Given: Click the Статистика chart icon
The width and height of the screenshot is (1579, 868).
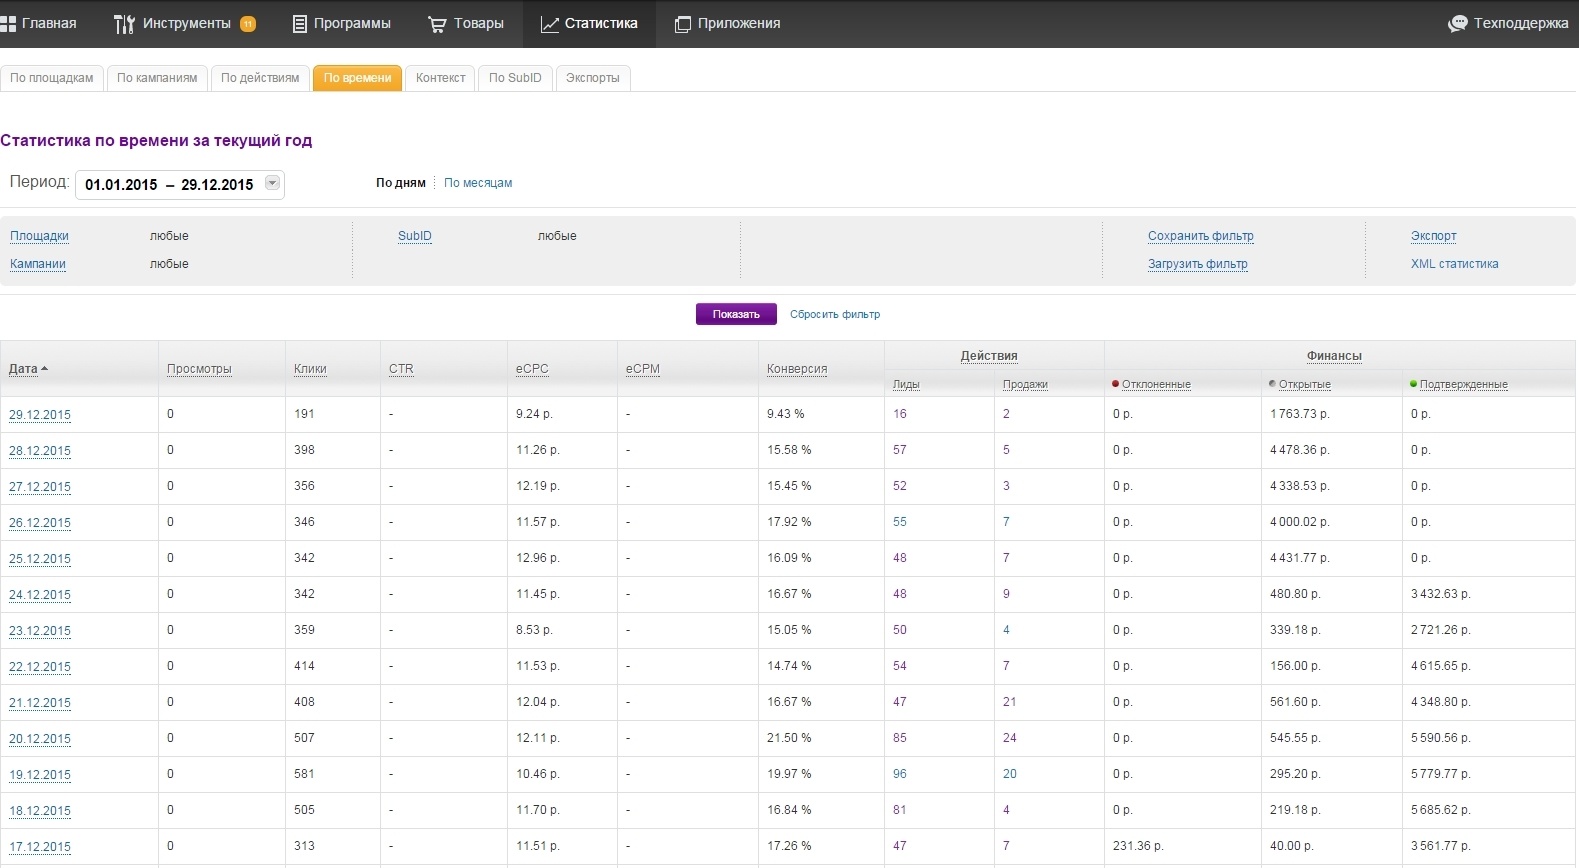Looking at the screenshot, I should [x=549, y=24].
